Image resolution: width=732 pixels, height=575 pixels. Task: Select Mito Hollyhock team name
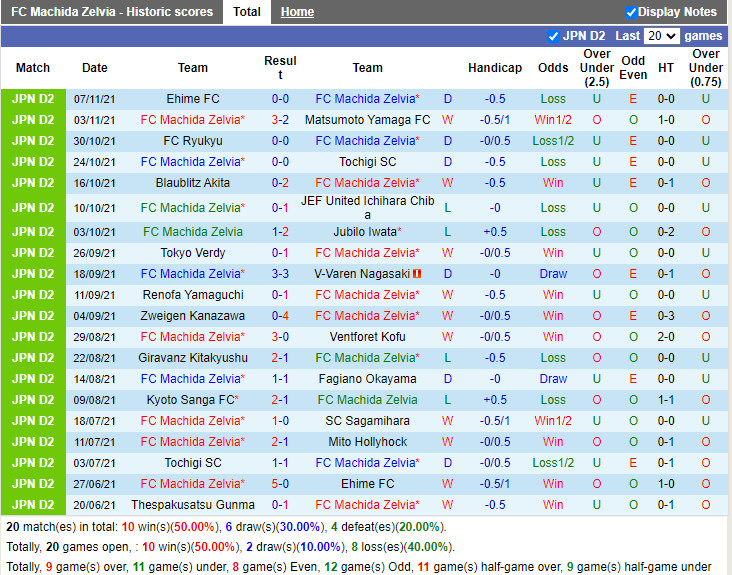[367, 442]
